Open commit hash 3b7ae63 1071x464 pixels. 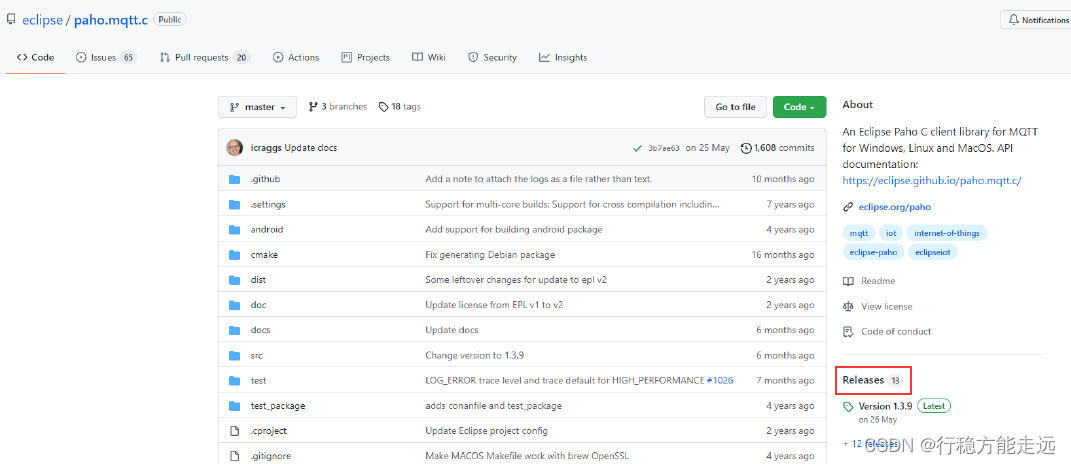[664, 148]
